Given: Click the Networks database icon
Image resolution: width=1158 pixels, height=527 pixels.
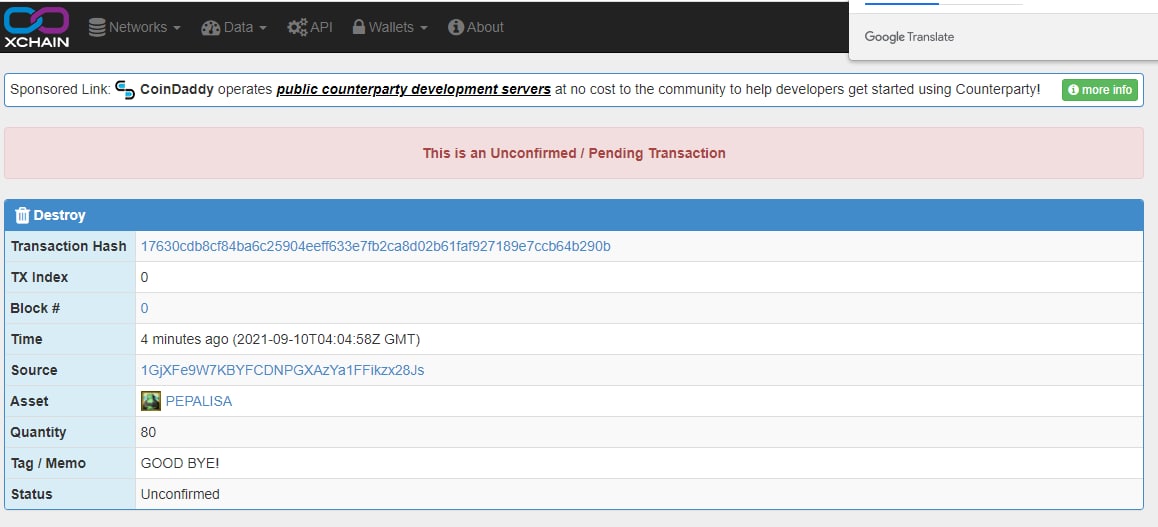Looking at the screenshot, I should [97, 27].
